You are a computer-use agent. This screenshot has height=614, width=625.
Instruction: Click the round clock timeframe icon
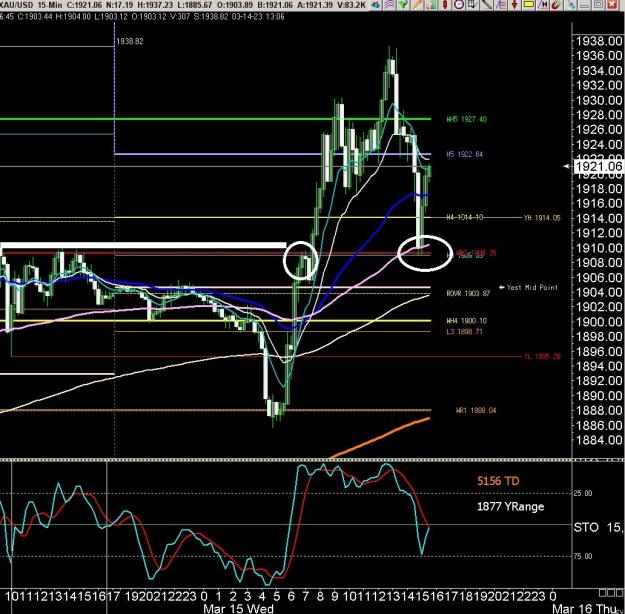(x=459, y=4)
